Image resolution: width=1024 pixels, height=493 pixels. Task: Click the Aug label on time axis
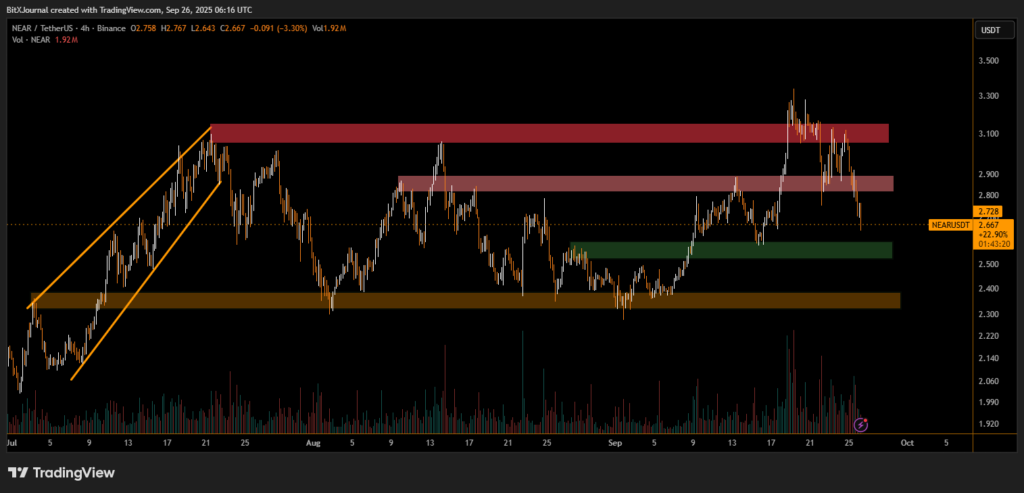tap(313, 441)
